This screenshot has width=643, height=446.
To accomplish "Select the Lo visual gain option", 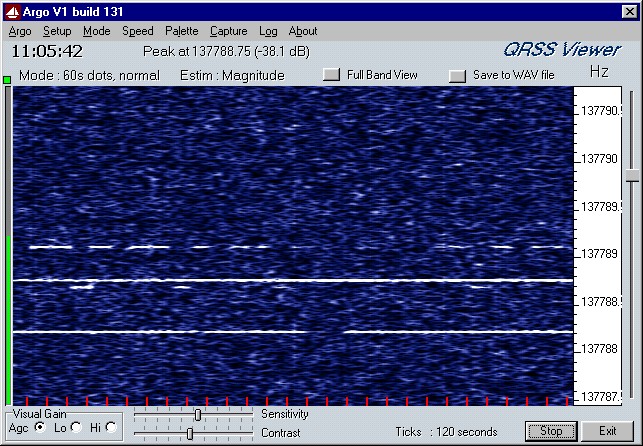I will pos(76,428).
